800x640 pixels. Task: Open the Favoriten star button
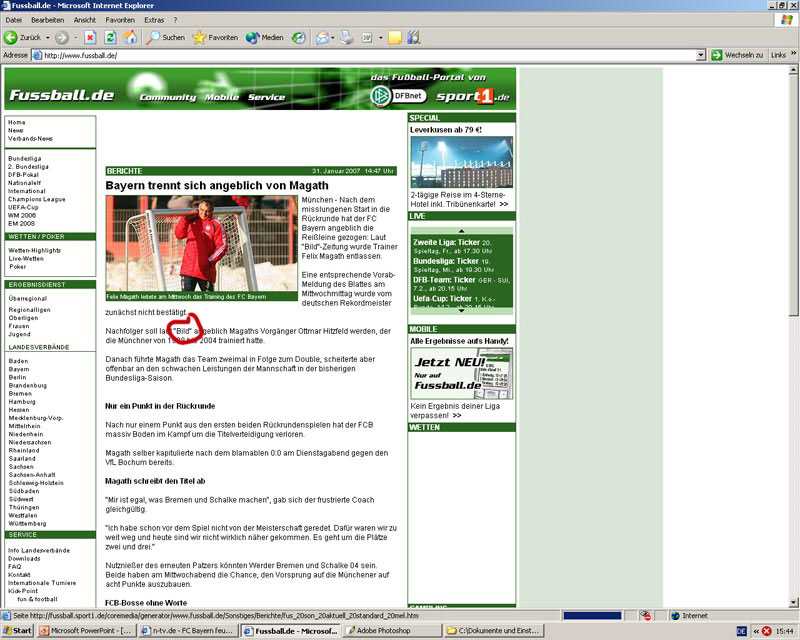tap(215, 37)
